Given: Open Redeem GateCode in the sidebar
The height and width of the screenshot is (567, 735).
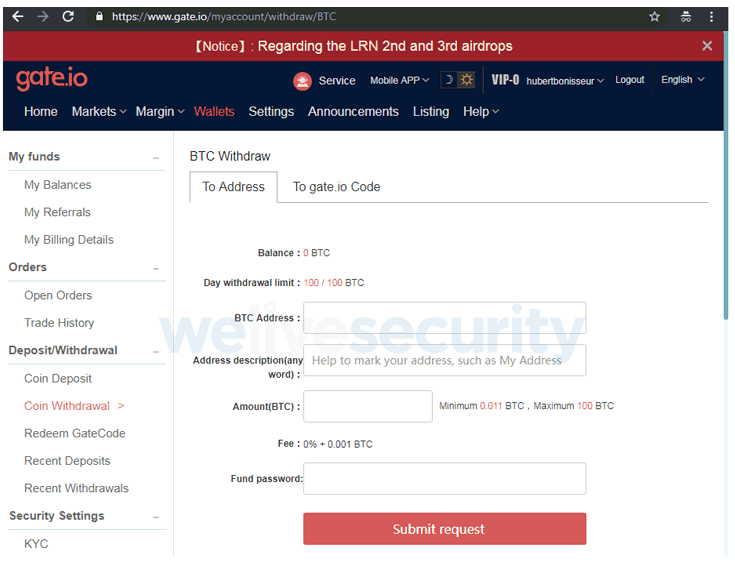Looking at the screenshot, I should click(75, 433).
